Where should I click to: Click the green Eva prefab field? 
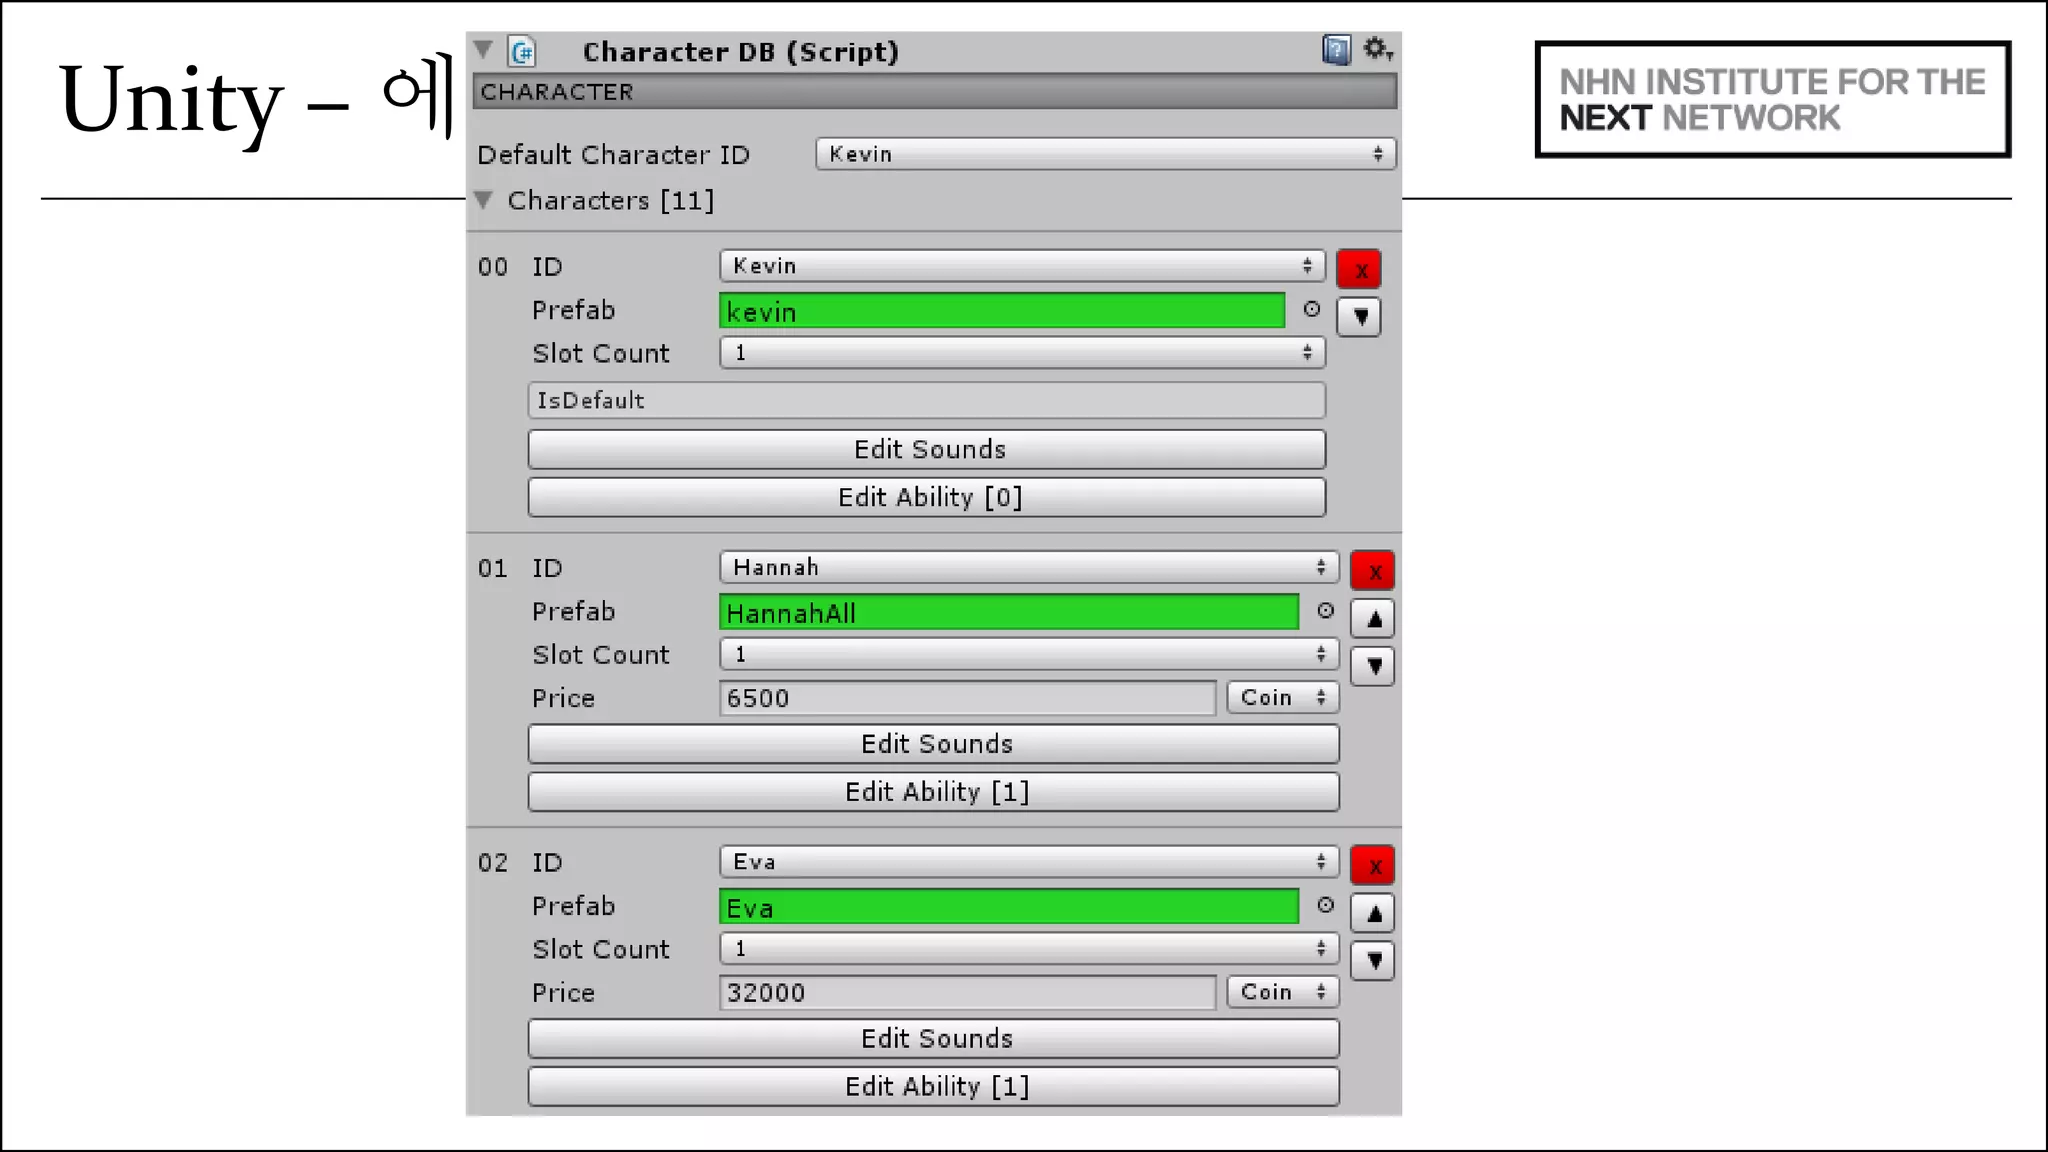pyautogui.click(x=1008, y=908)
